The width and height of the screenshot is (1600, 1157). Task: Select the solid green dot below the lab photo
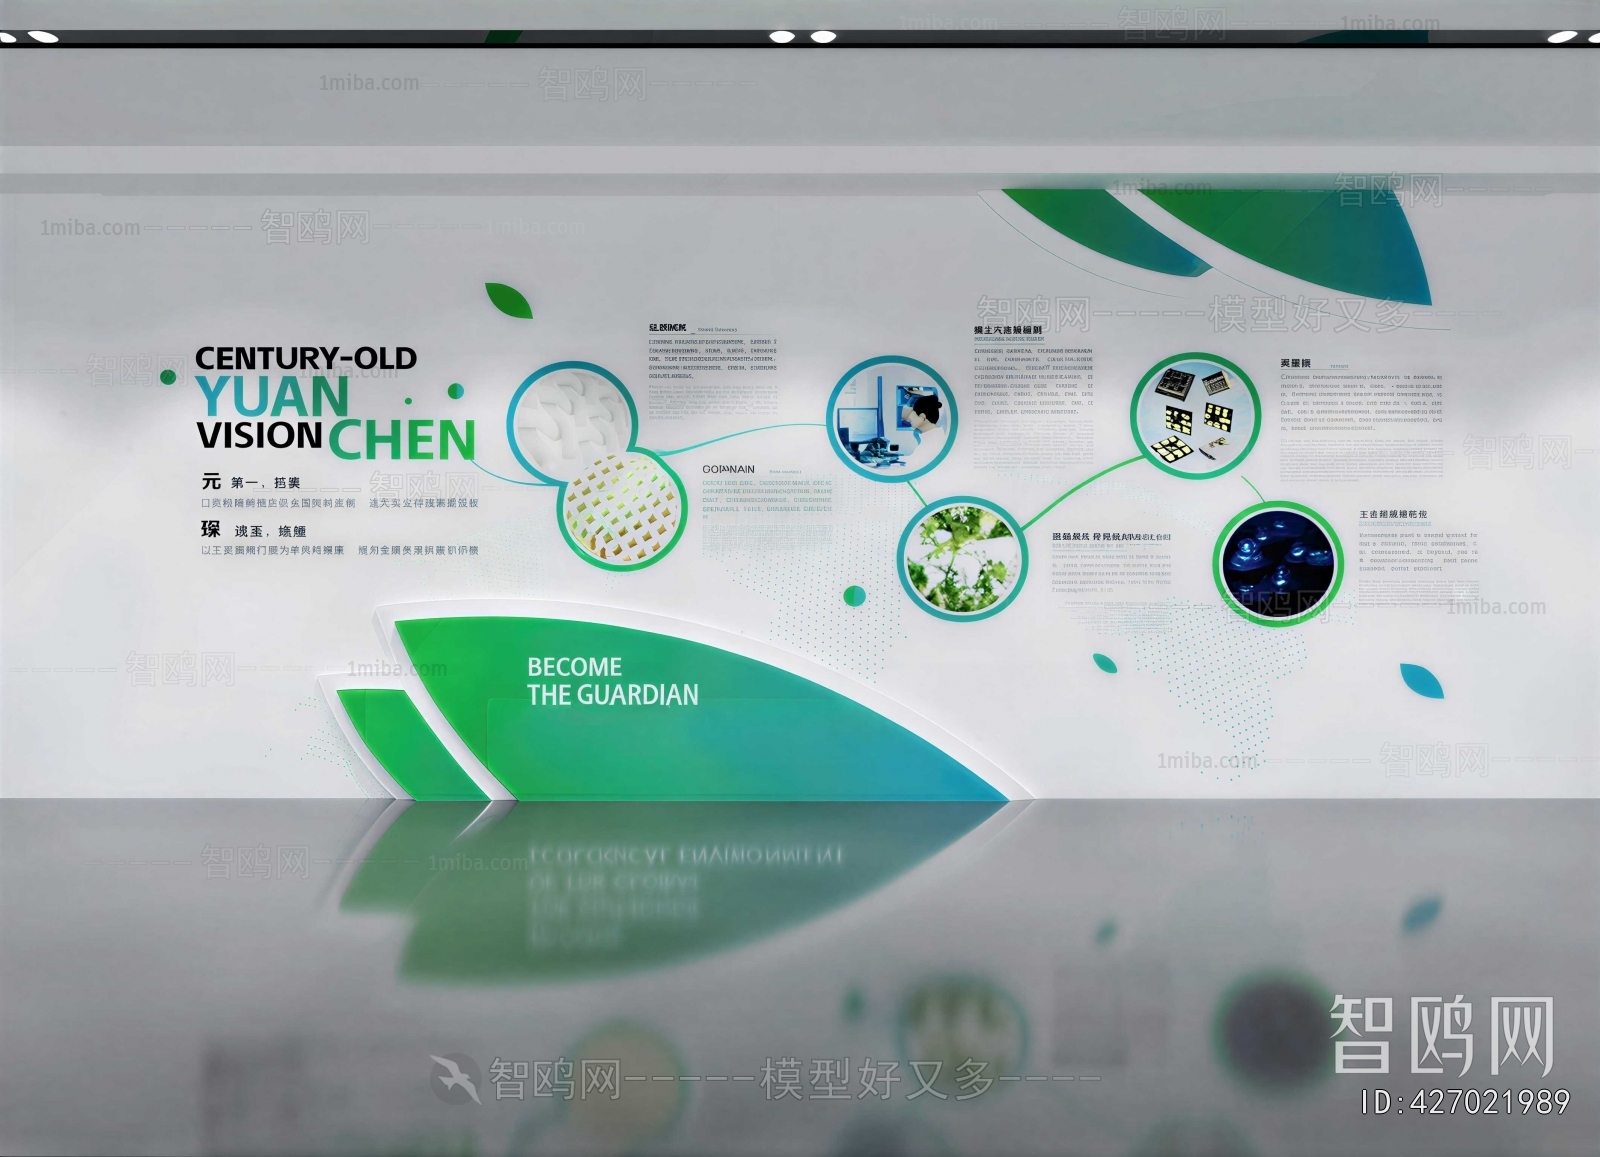point(854,596)
